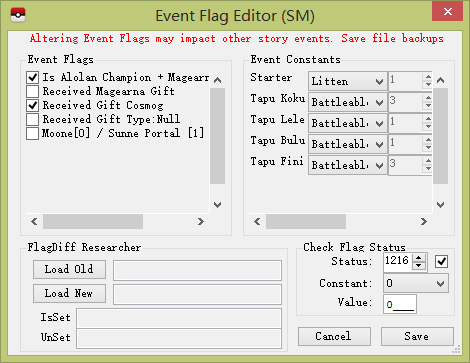Uncheck Received Gift Cosmog flag
Image resolution: width=470 pixels, height=363 pixels.
click(32, 105)
